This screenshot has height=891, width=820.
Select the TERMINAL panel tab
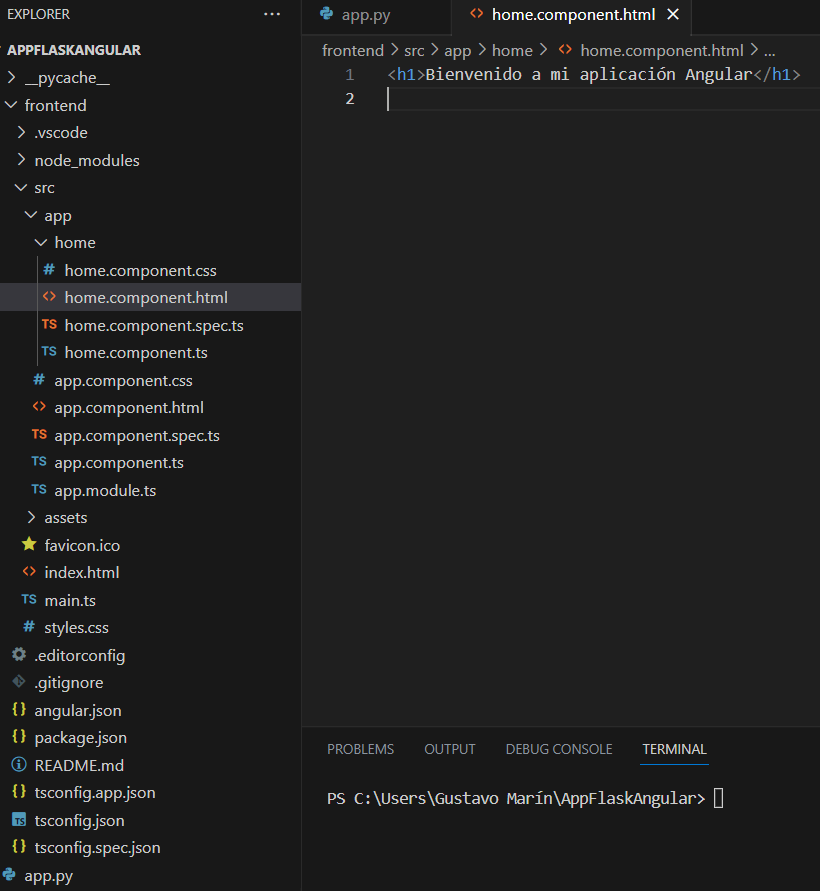point(675,750)
